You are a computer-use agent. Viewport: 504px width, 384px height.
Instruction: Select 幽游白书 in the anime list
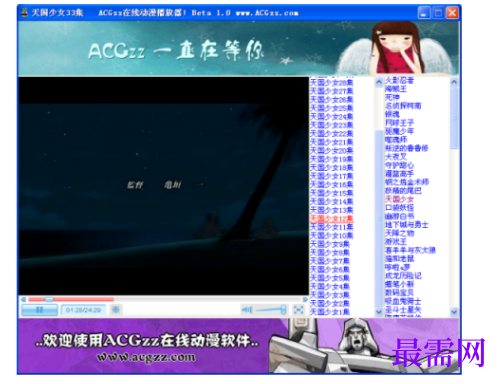click(400, 216)
